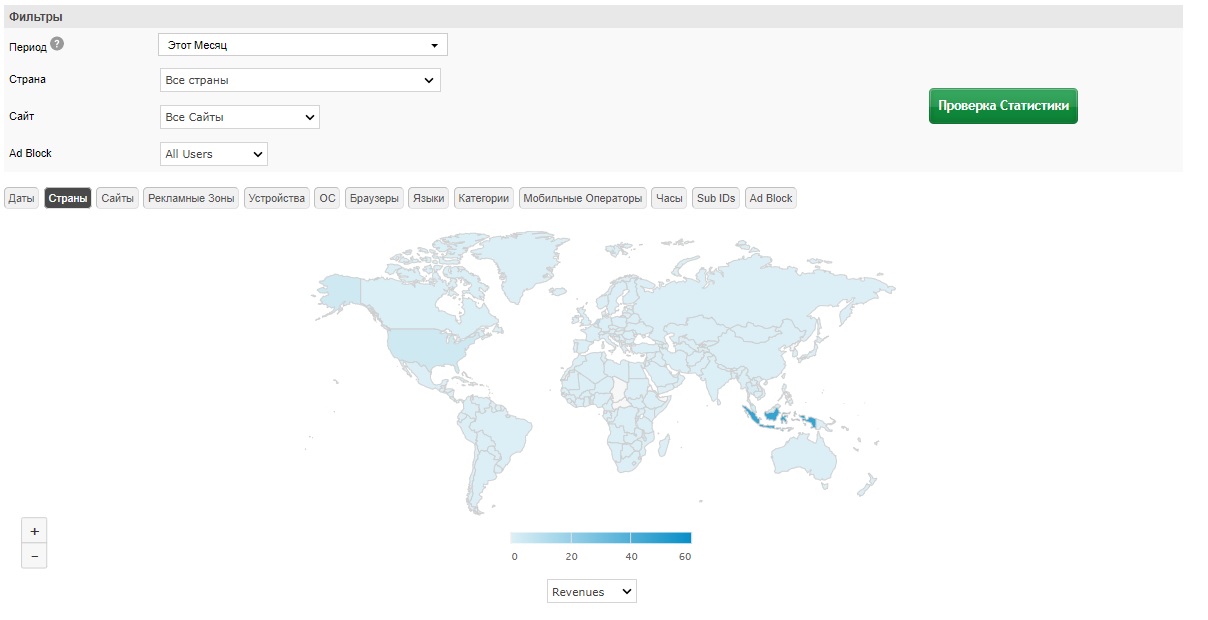Click Australia on the world map
Screen dimensions: 1208x620
pos(806,458)
